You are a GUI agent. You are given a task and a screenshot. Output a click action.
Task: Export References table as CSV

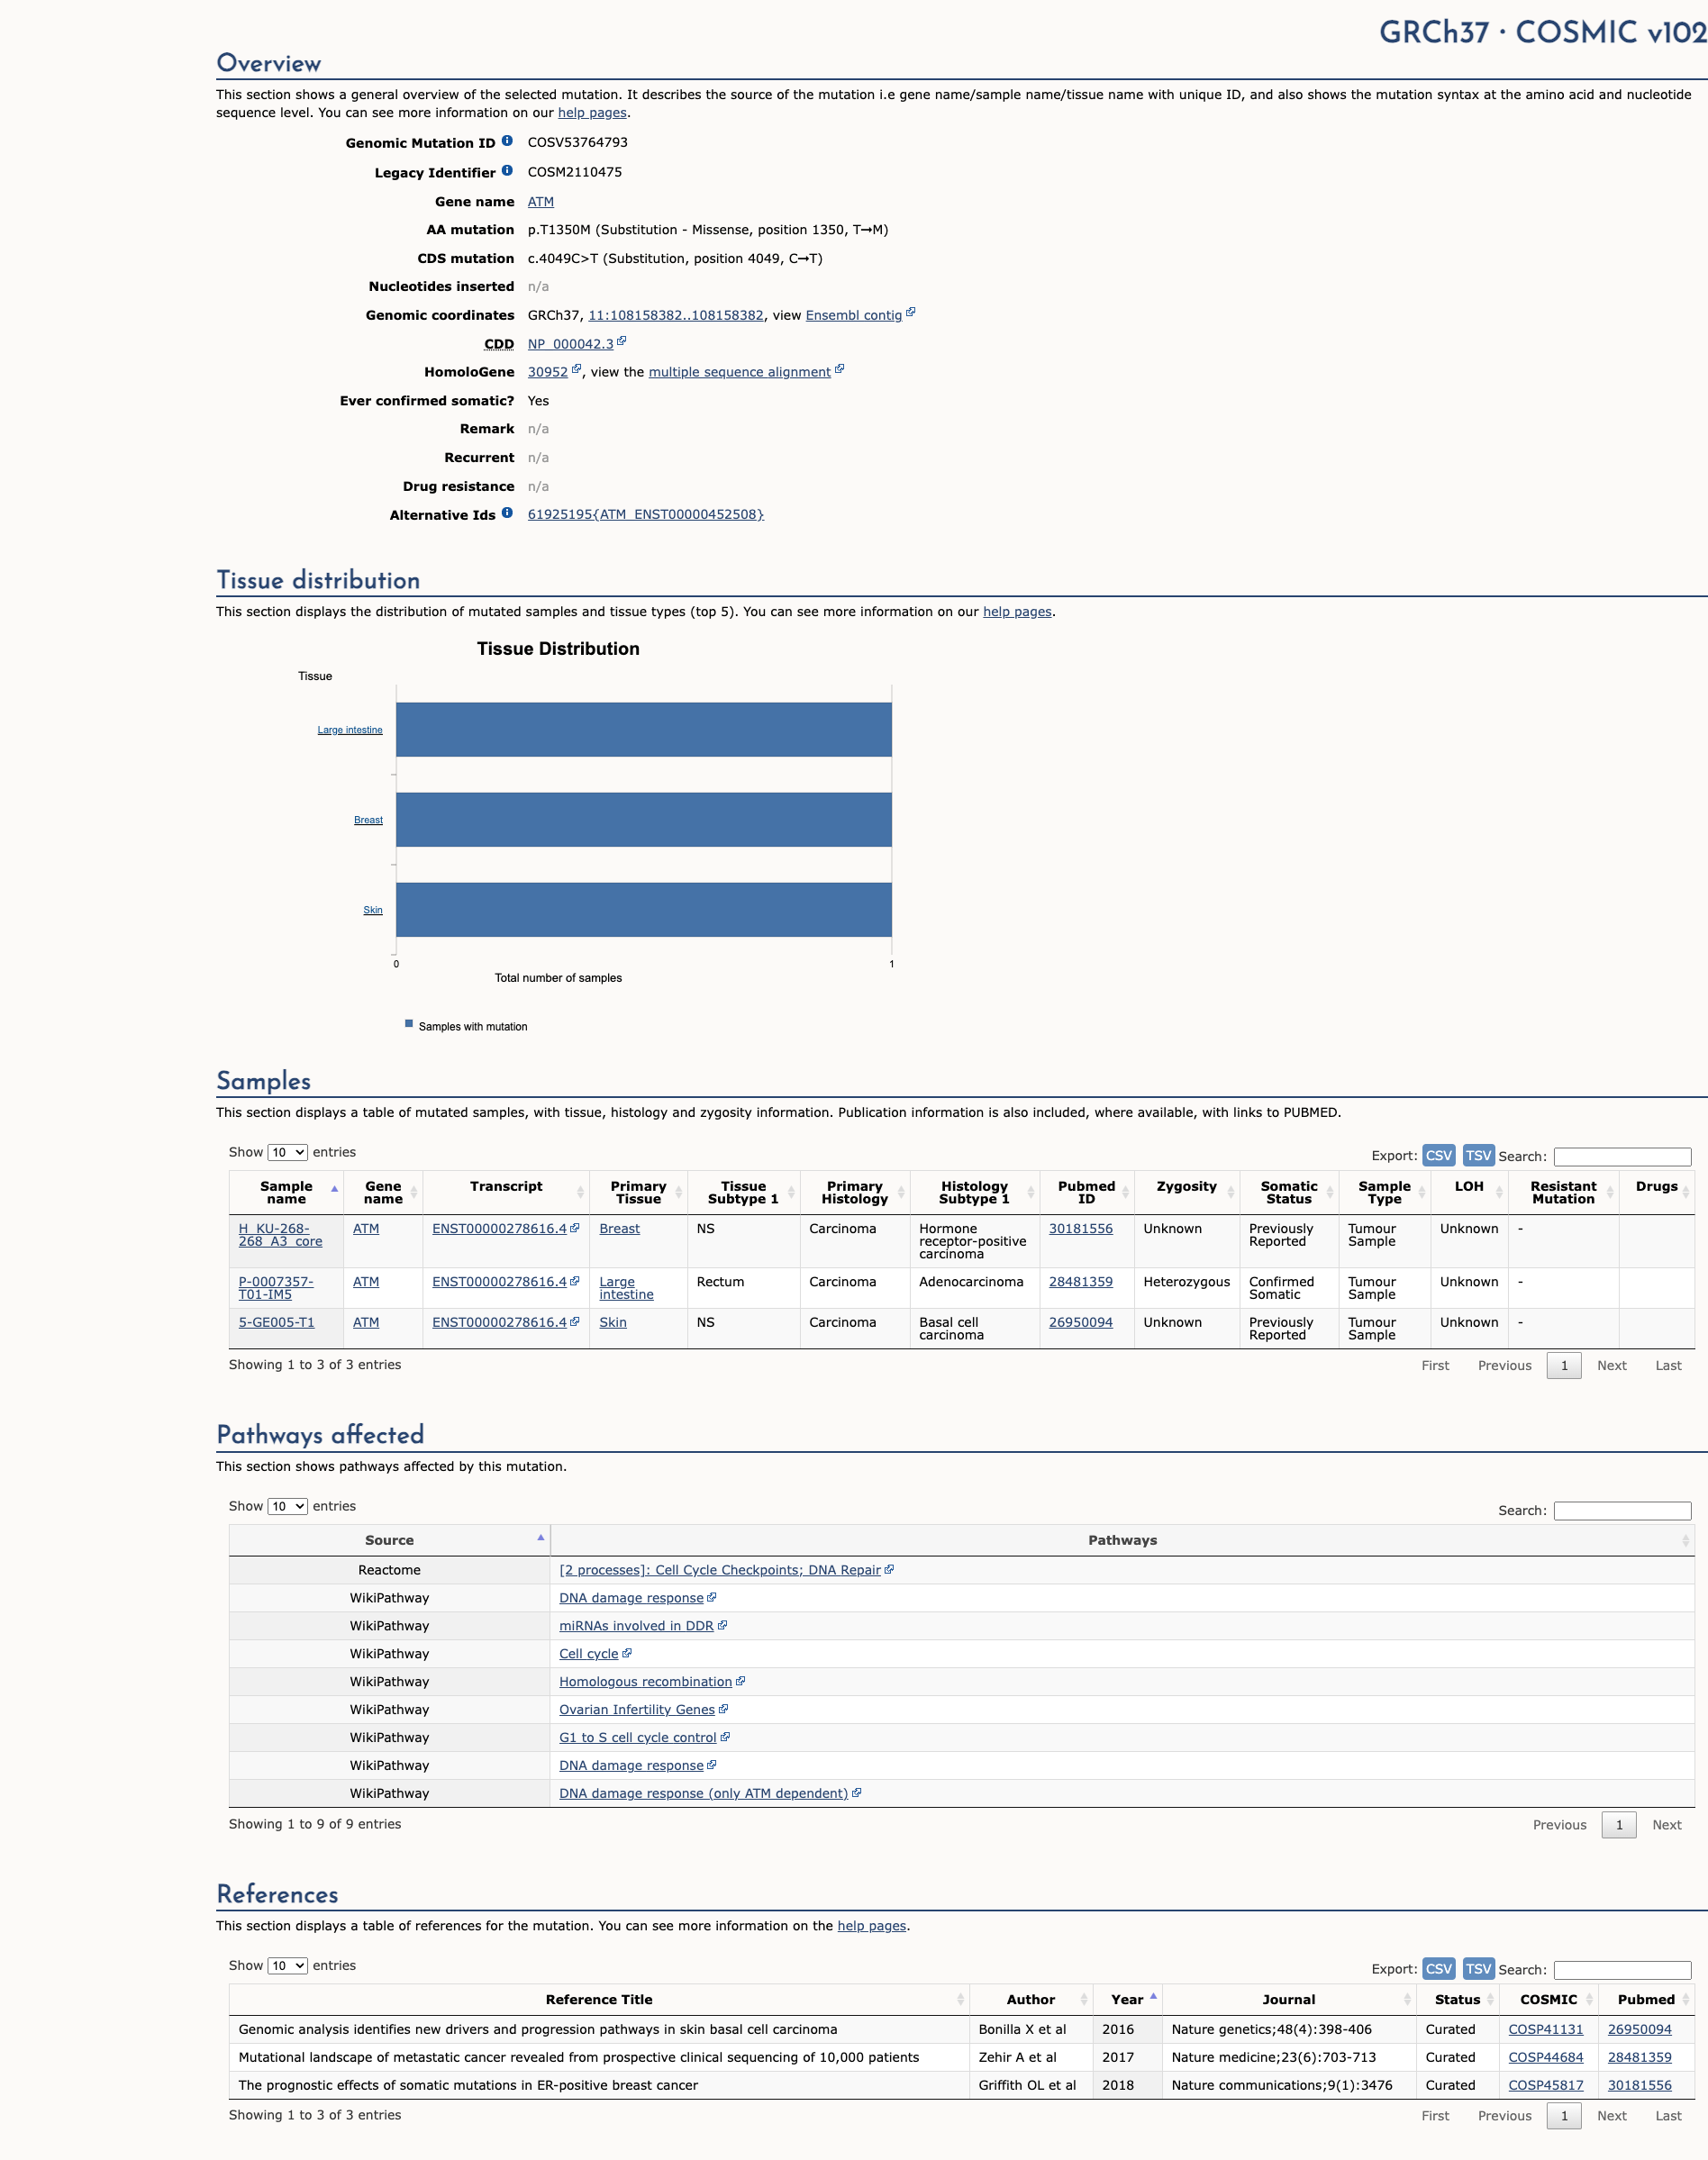coord(1438,1968)
